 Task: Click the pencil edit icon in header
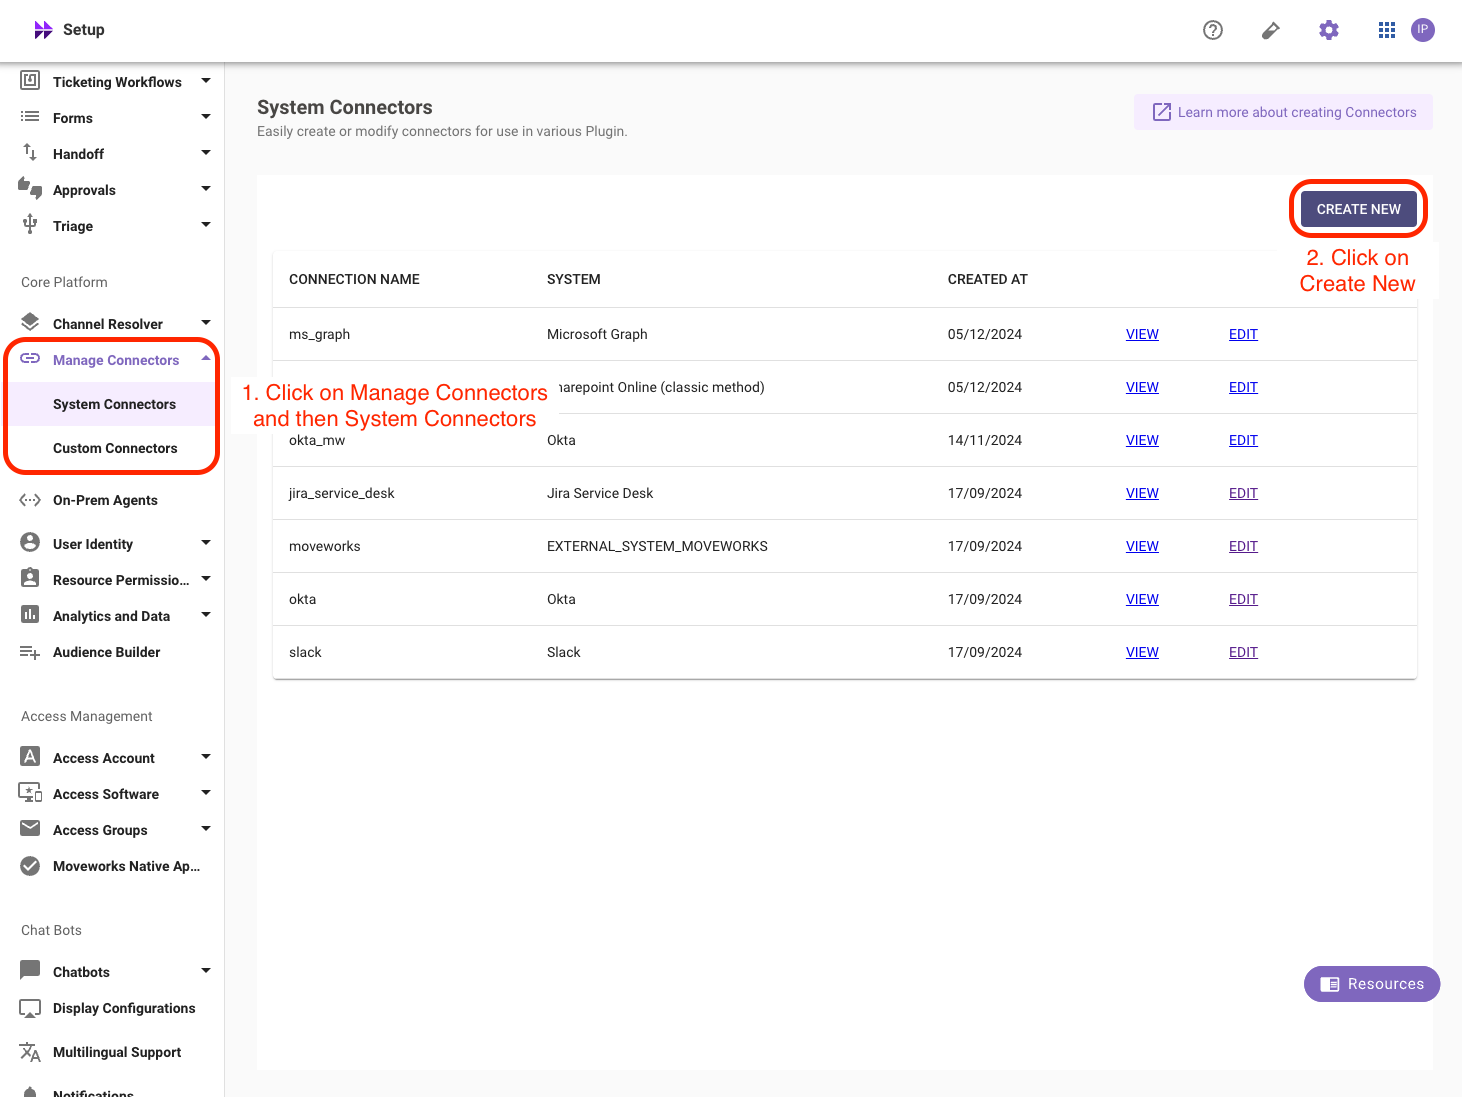click(1271, 30)
